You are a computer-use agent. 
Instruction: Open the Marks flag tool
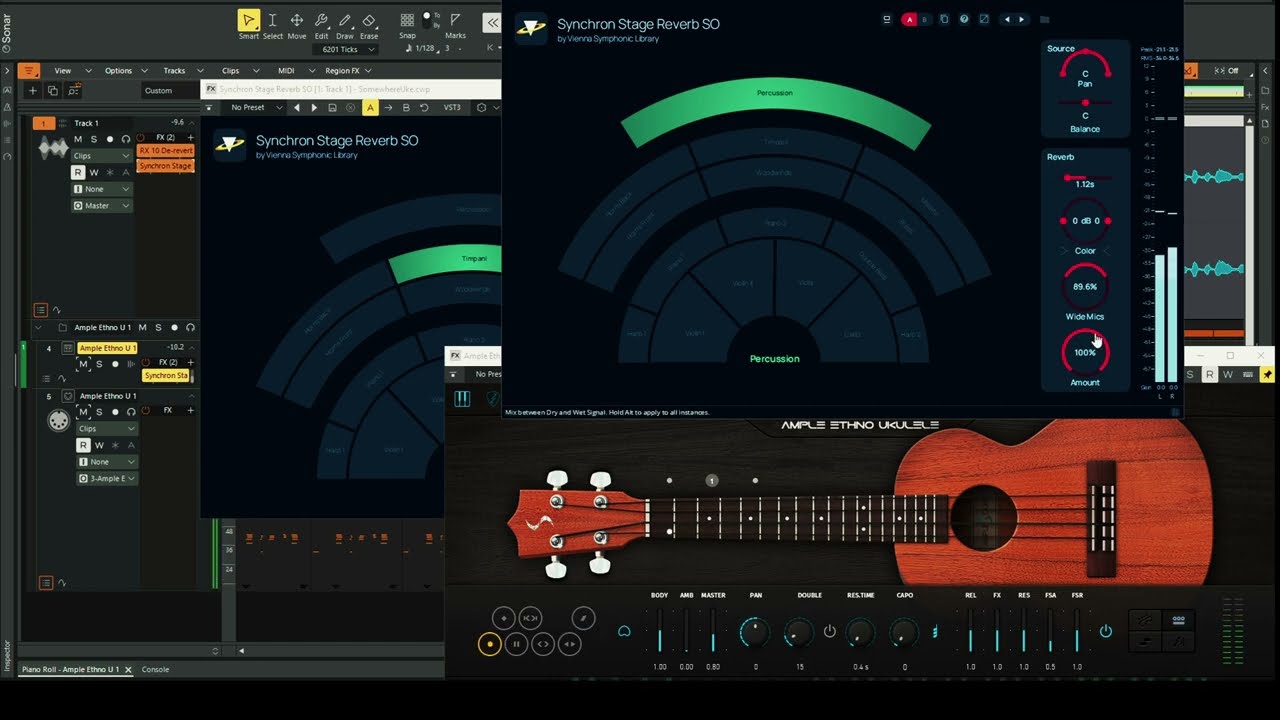(x=455, y=21)
